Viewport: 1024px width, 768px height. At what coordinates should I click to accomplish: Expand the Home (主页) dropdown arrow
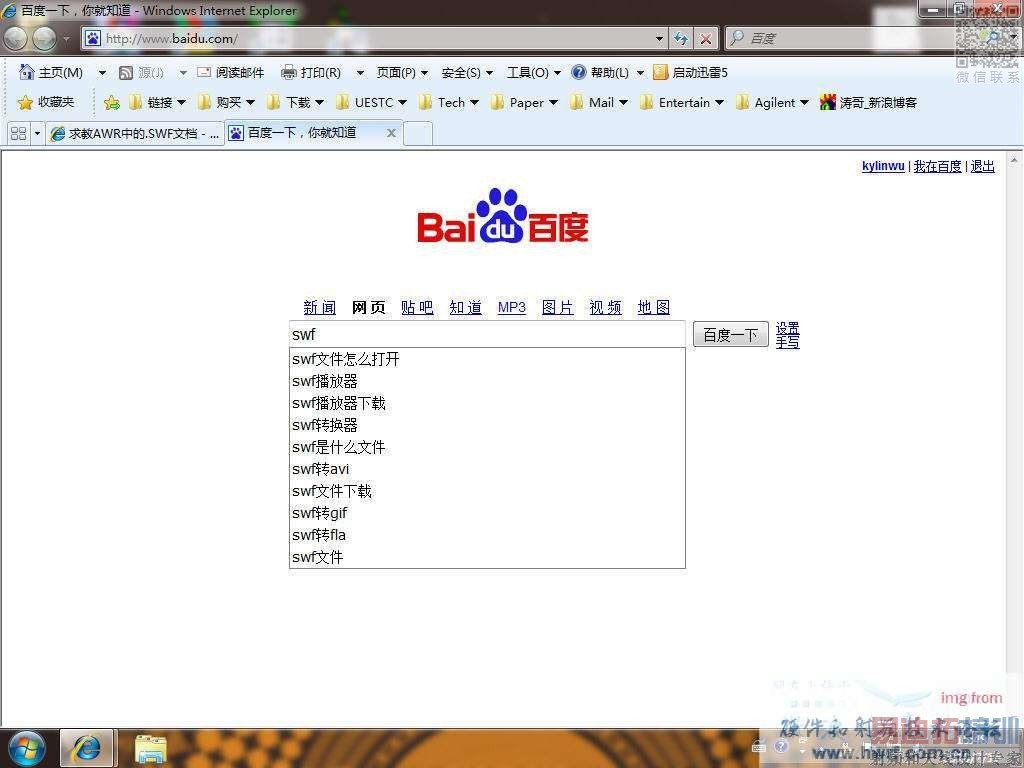tap(102, 72)
